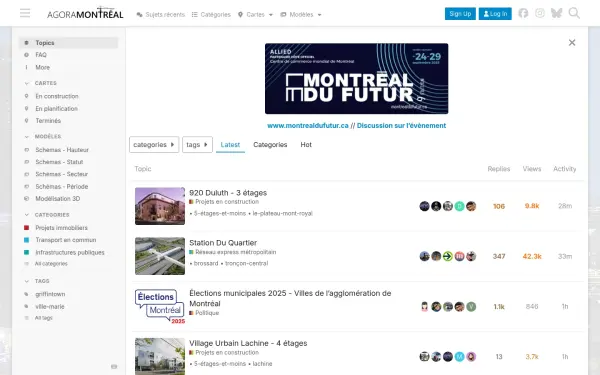Image resolution: width=600 pixels, height=375 pixels.
Task: Open last avatar in Village Urbain Lachine row
Action: (471, 357)
